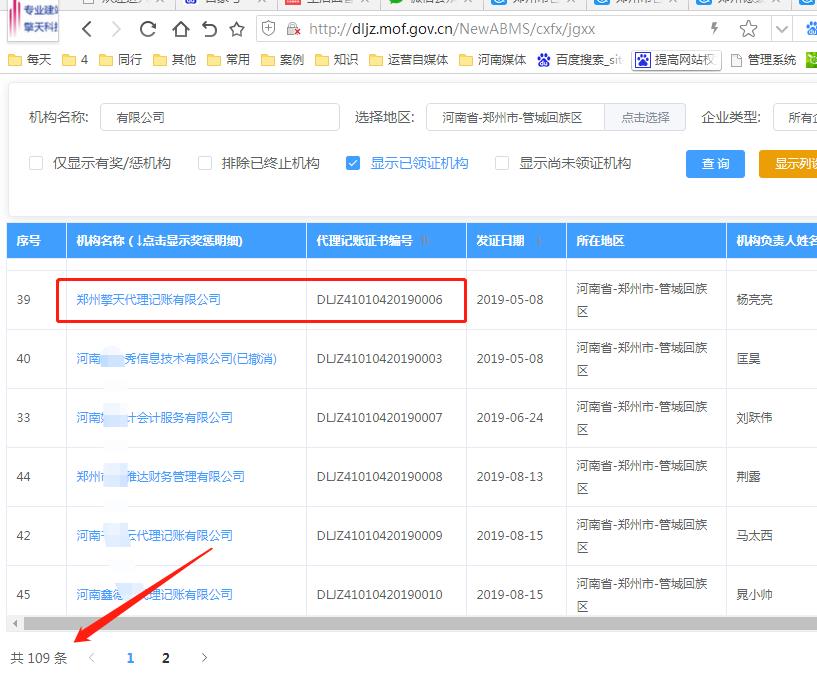Image resolution: width=817 pixels, height=680 pixels.
Task: Open the 知识 bookmark folder
Action: tap(337, 60)
